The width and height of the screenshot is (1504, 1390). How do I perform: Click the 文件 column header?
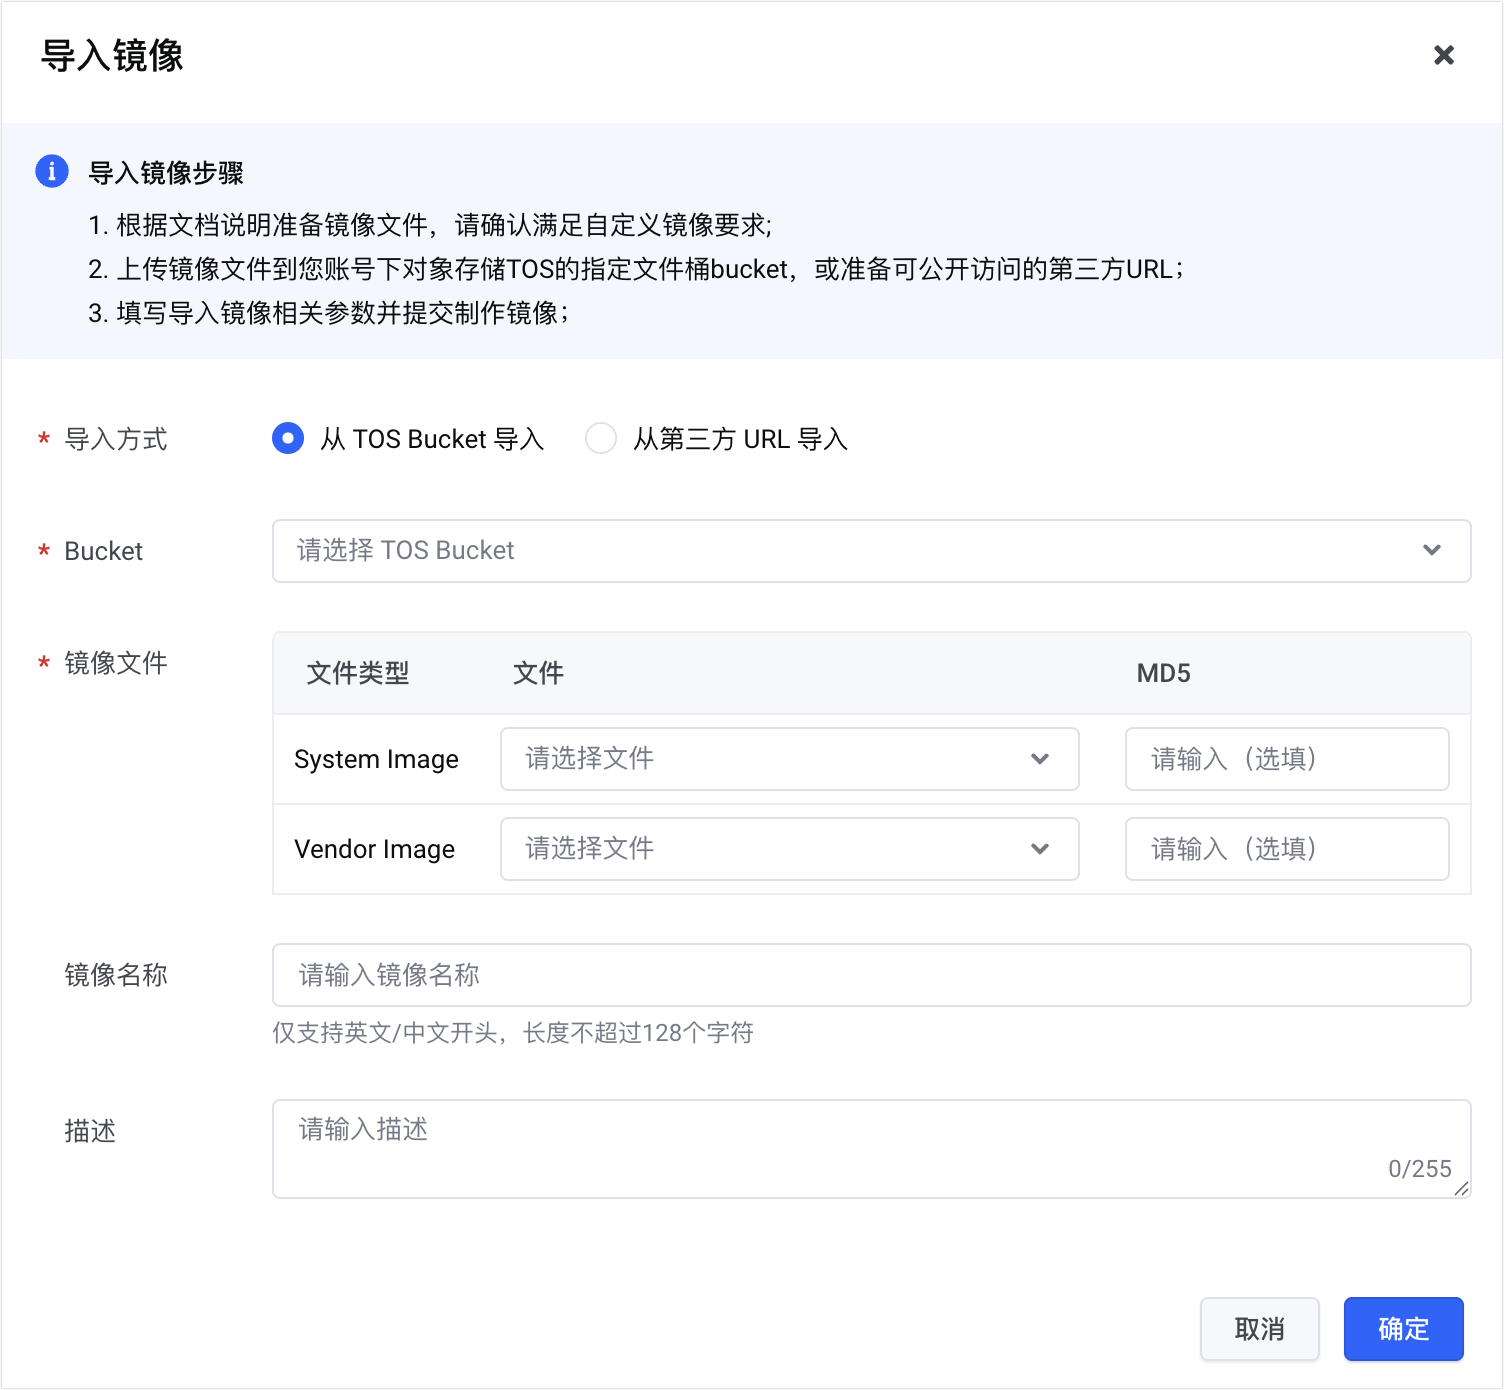coord(538,673)
